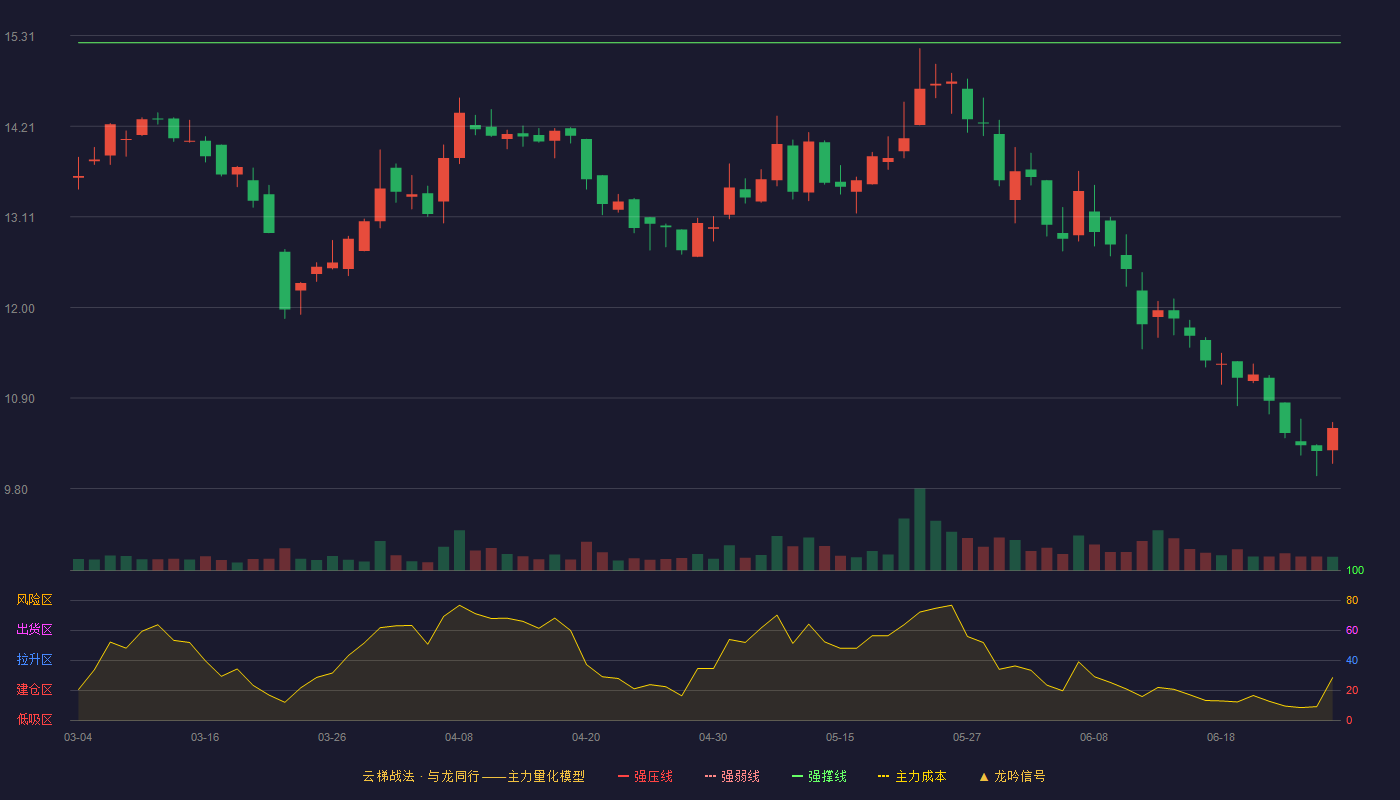
Task: Click the 03-04 date label
Action: click(x=78, y=737)
